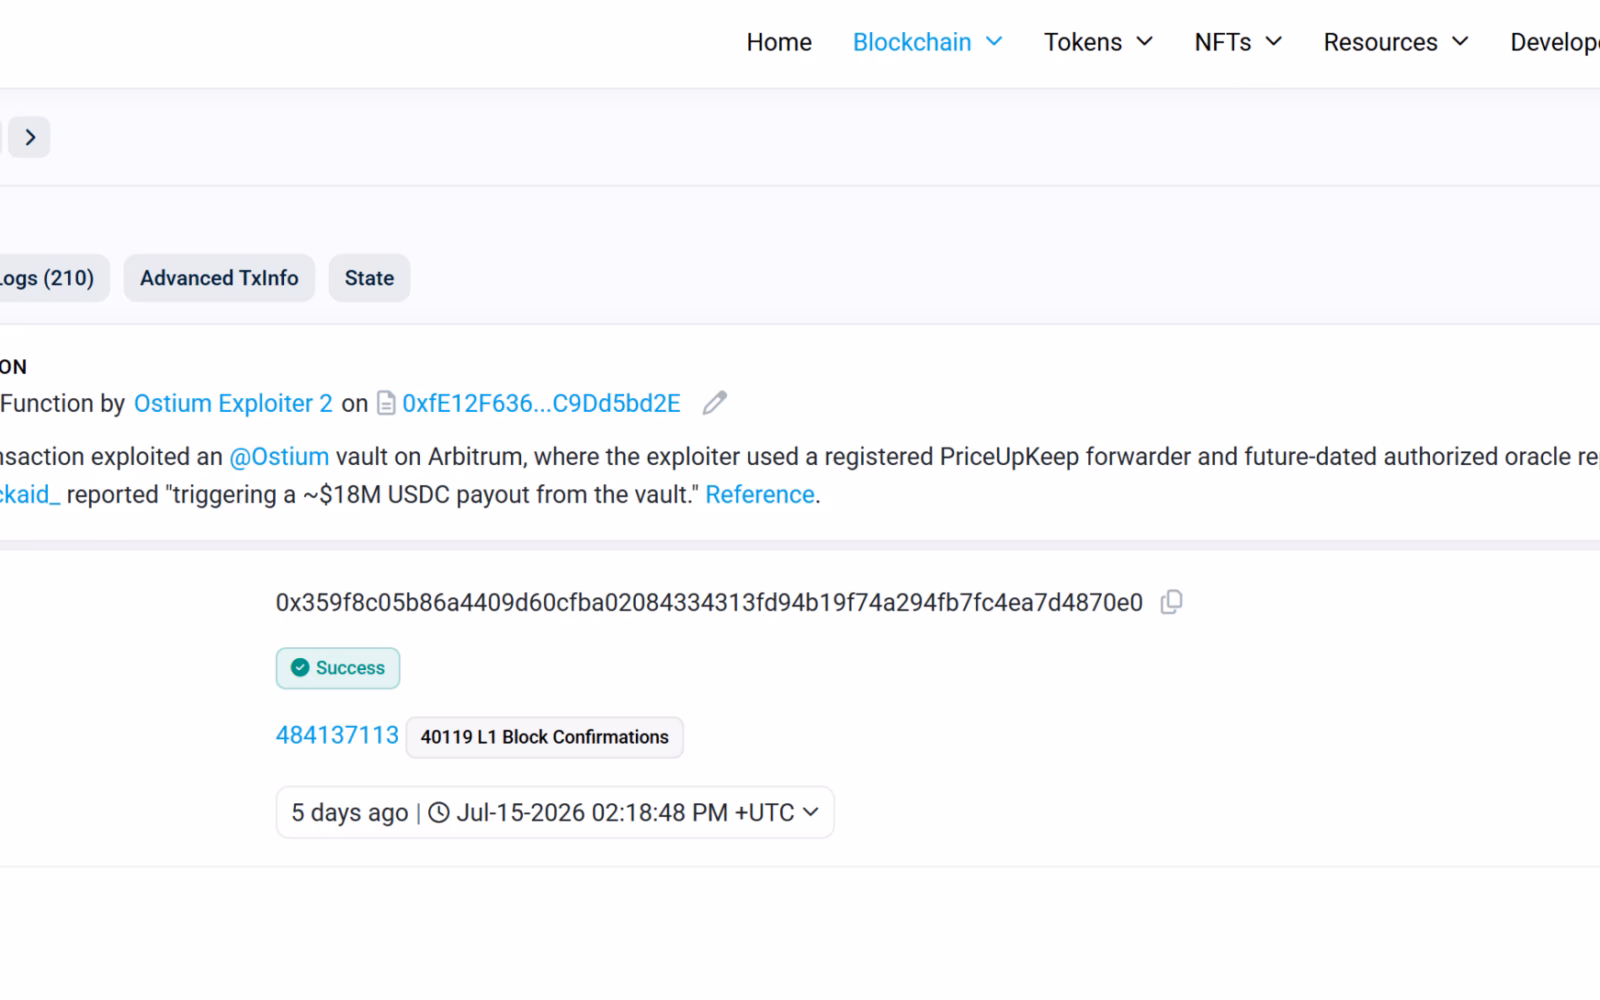Viewport: 1600px width, 1000px height.
Task: Click the contract document icon
Action: coord(386,403)
